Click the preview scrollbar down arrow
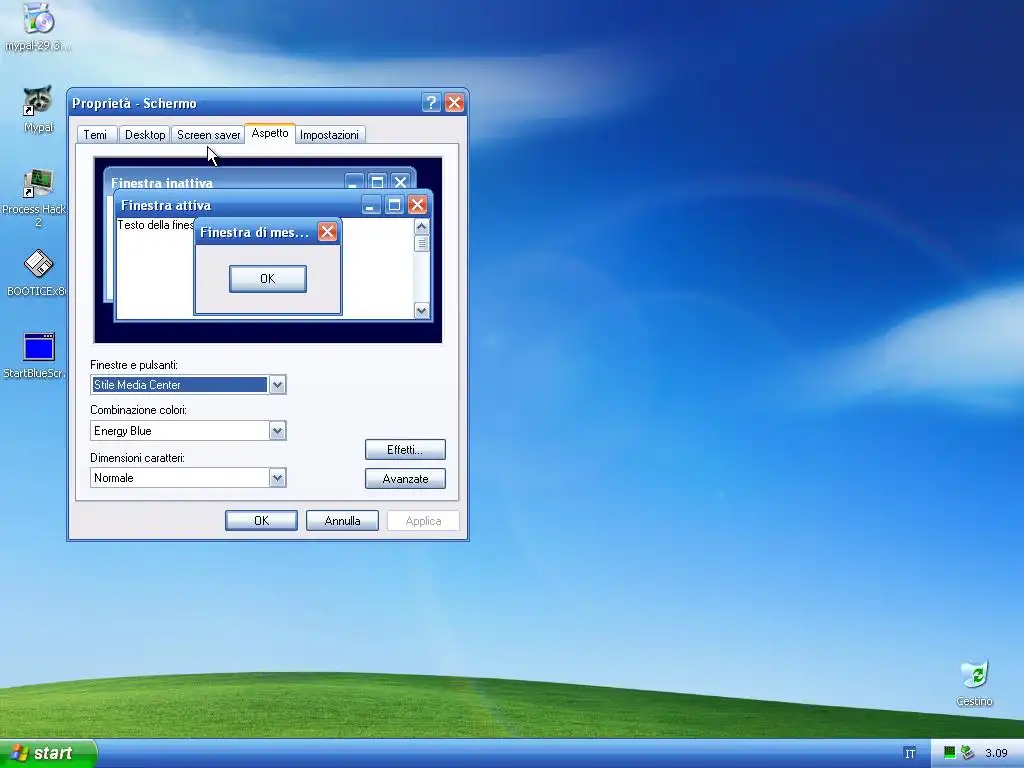The height and width of the screenshot is (768, 1024). coord(421,310)
